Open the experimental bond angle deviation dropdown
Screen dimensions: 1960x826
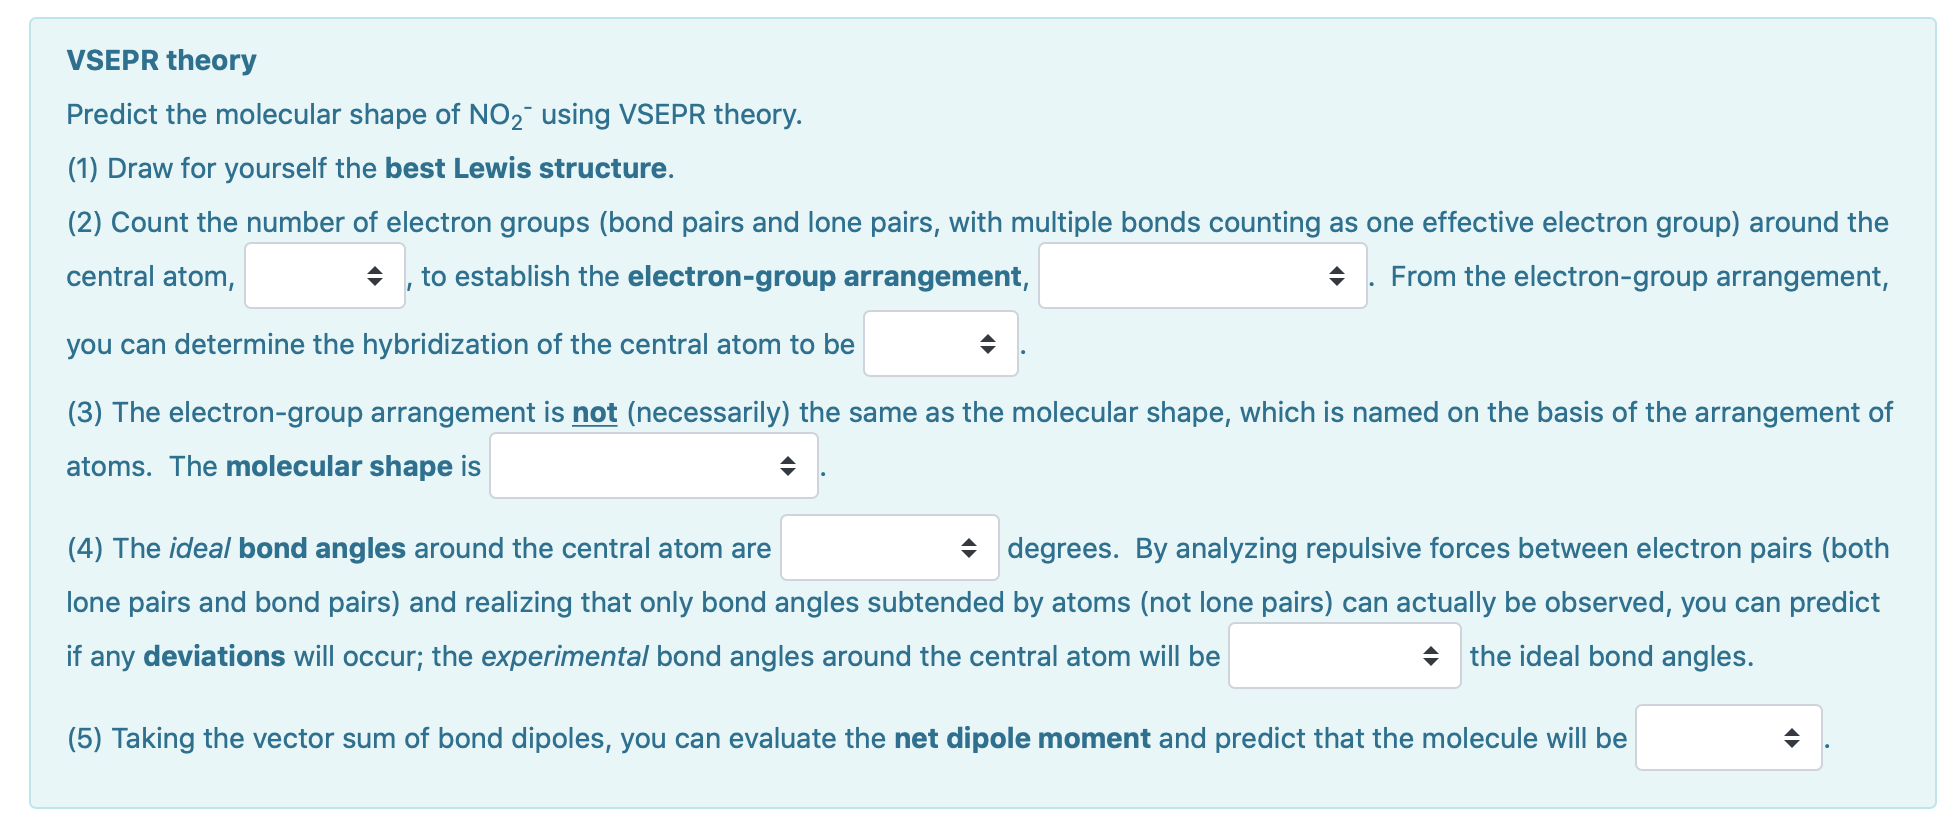[x=1343, y=656]
